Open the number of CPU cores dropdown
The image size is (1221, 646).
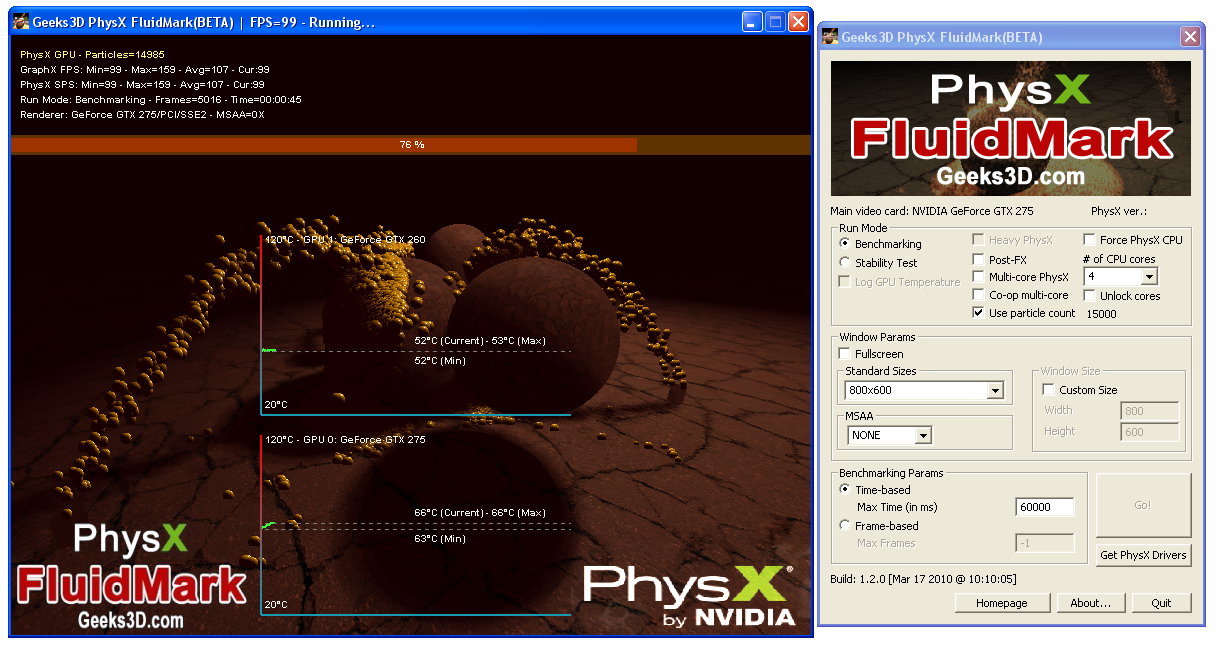(x=1148, y=277)
